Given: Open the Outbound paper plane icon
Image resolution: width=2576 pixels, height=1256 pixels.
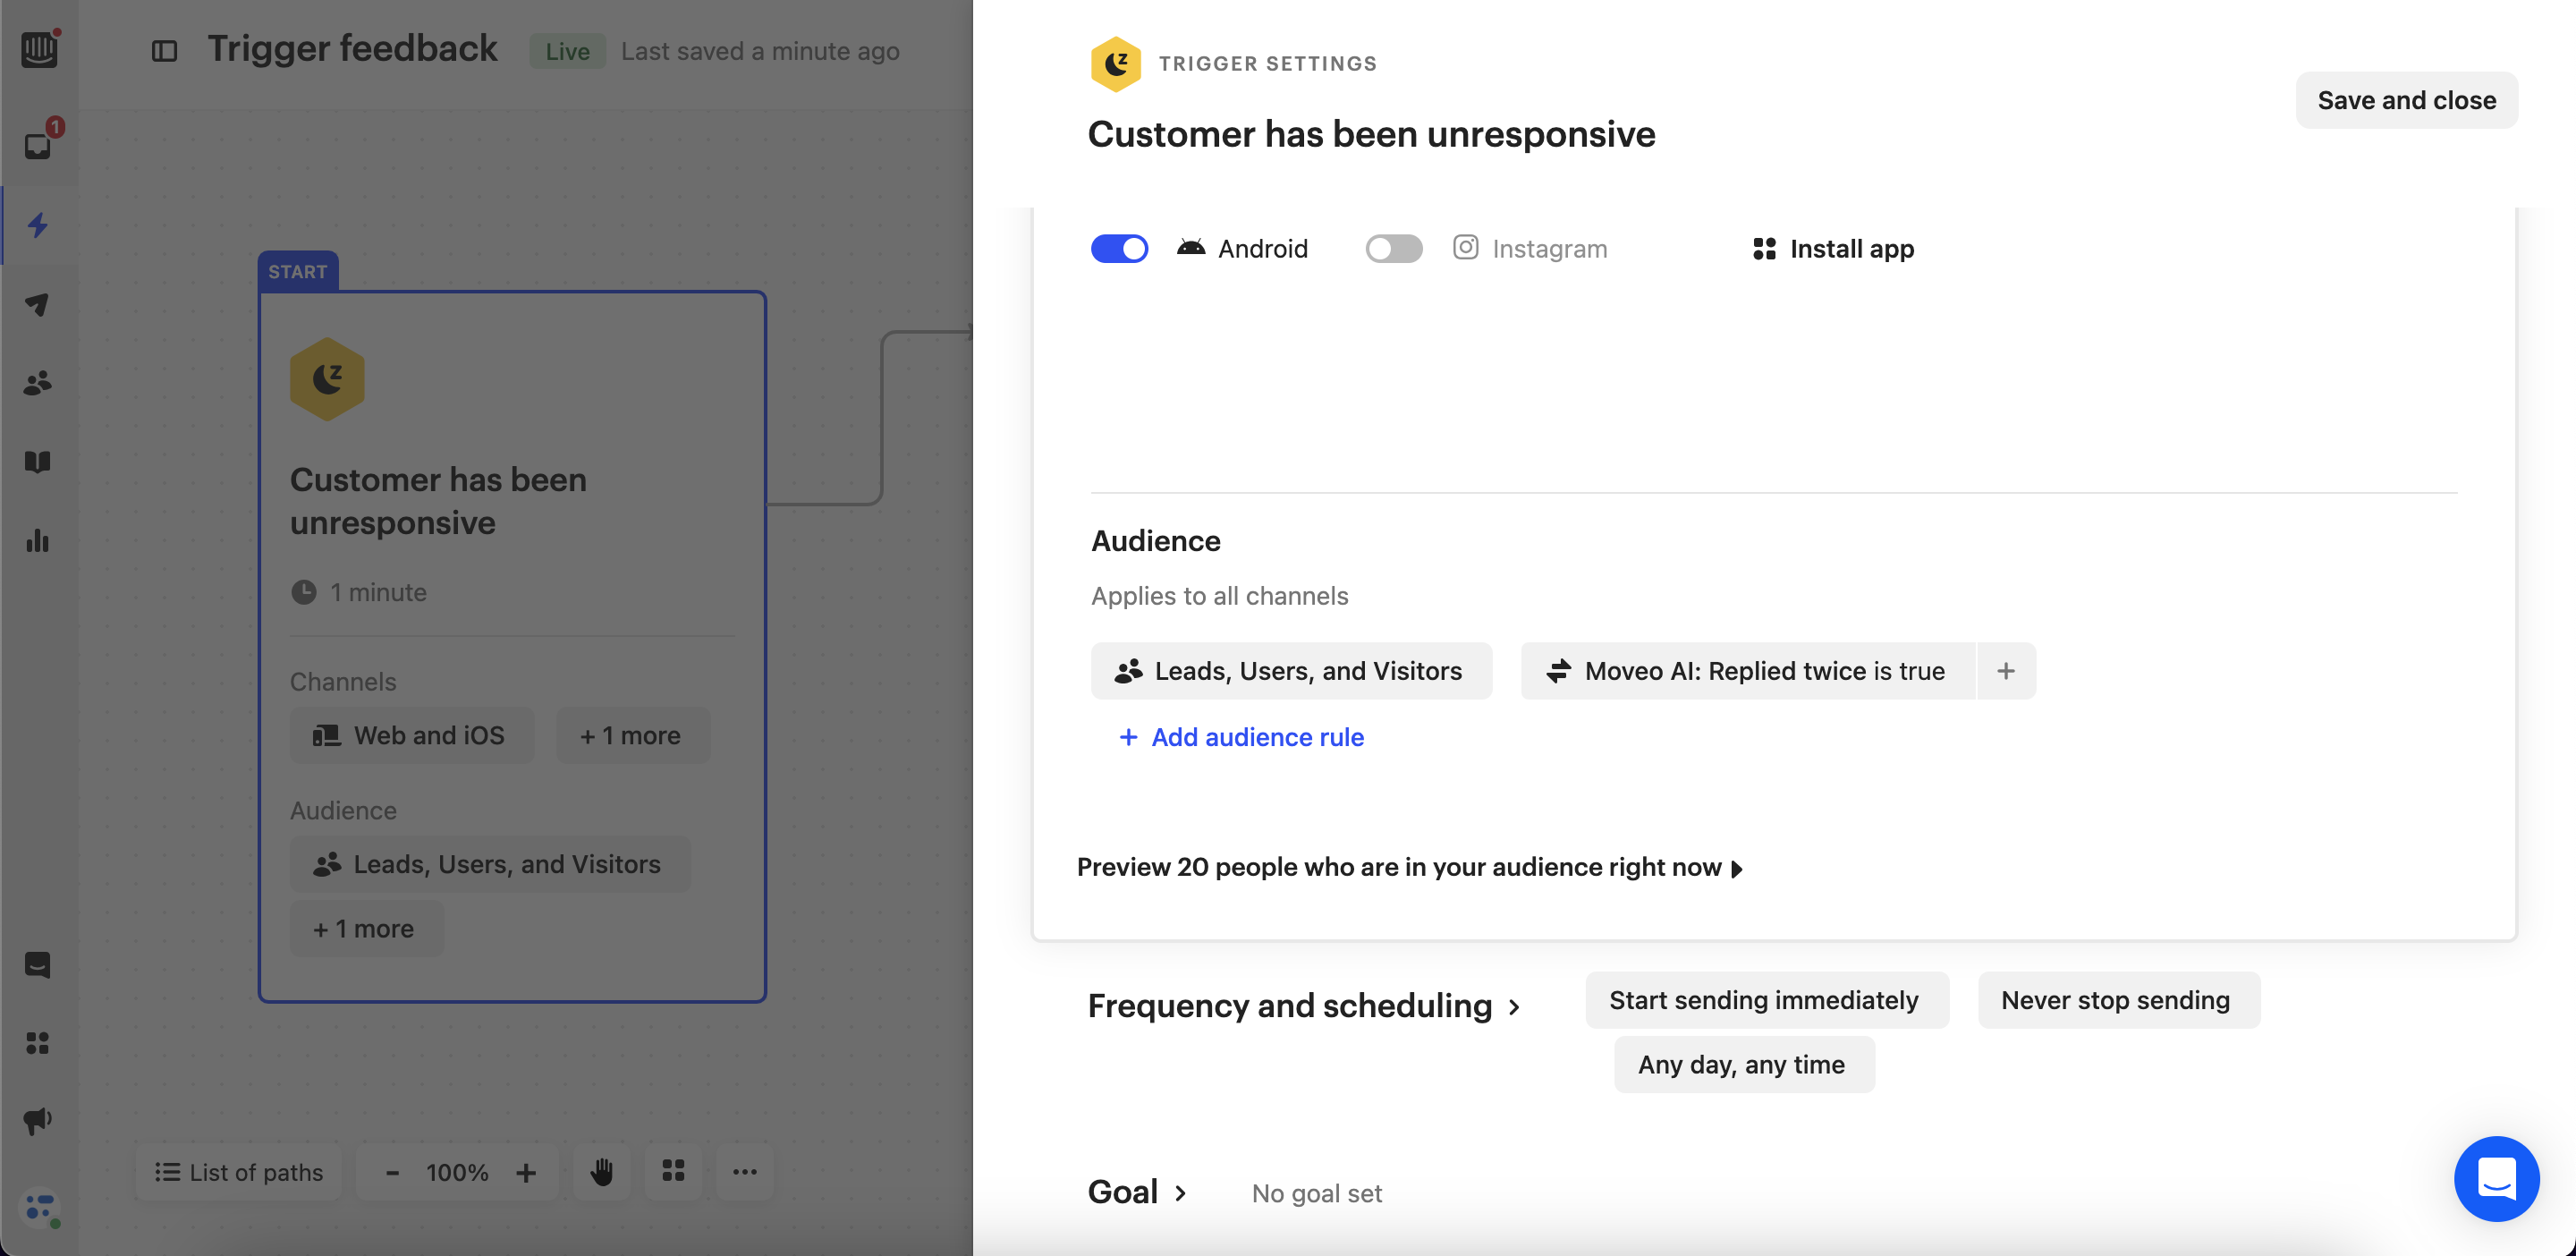Looking at the screenshot, I should click(x=38, y=304).
